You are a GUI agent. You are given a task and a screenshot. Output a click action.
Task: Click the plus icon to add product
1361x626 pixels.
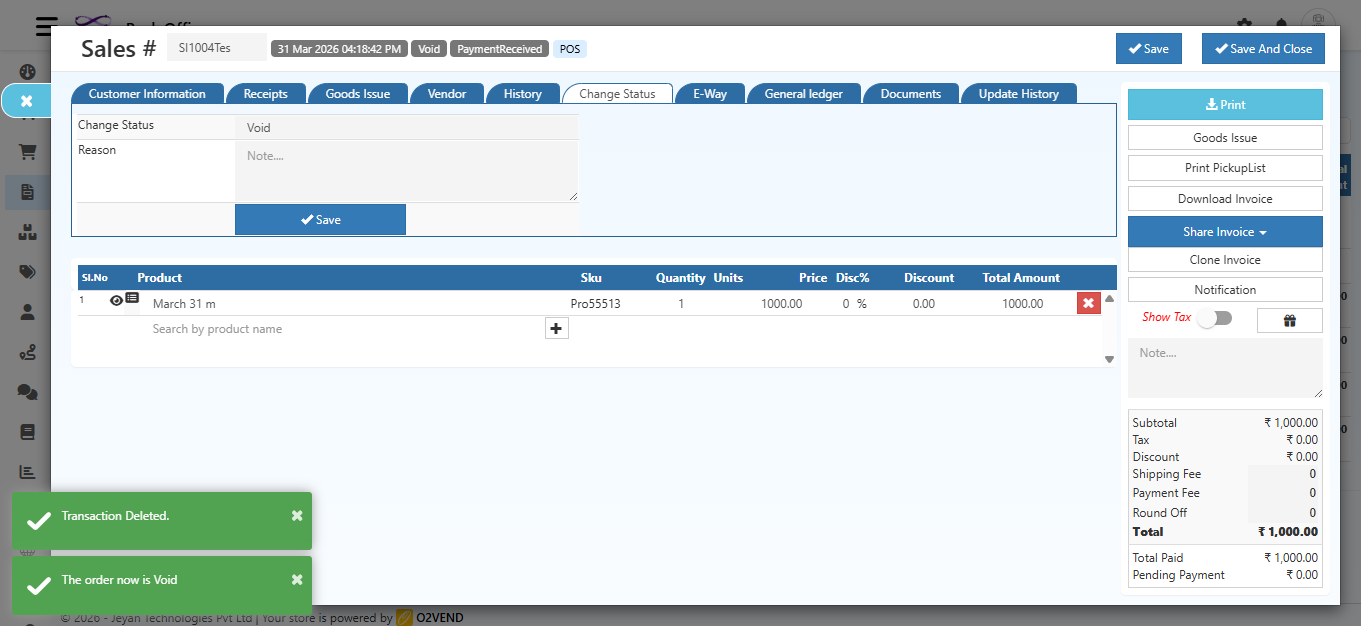point(557,328)
